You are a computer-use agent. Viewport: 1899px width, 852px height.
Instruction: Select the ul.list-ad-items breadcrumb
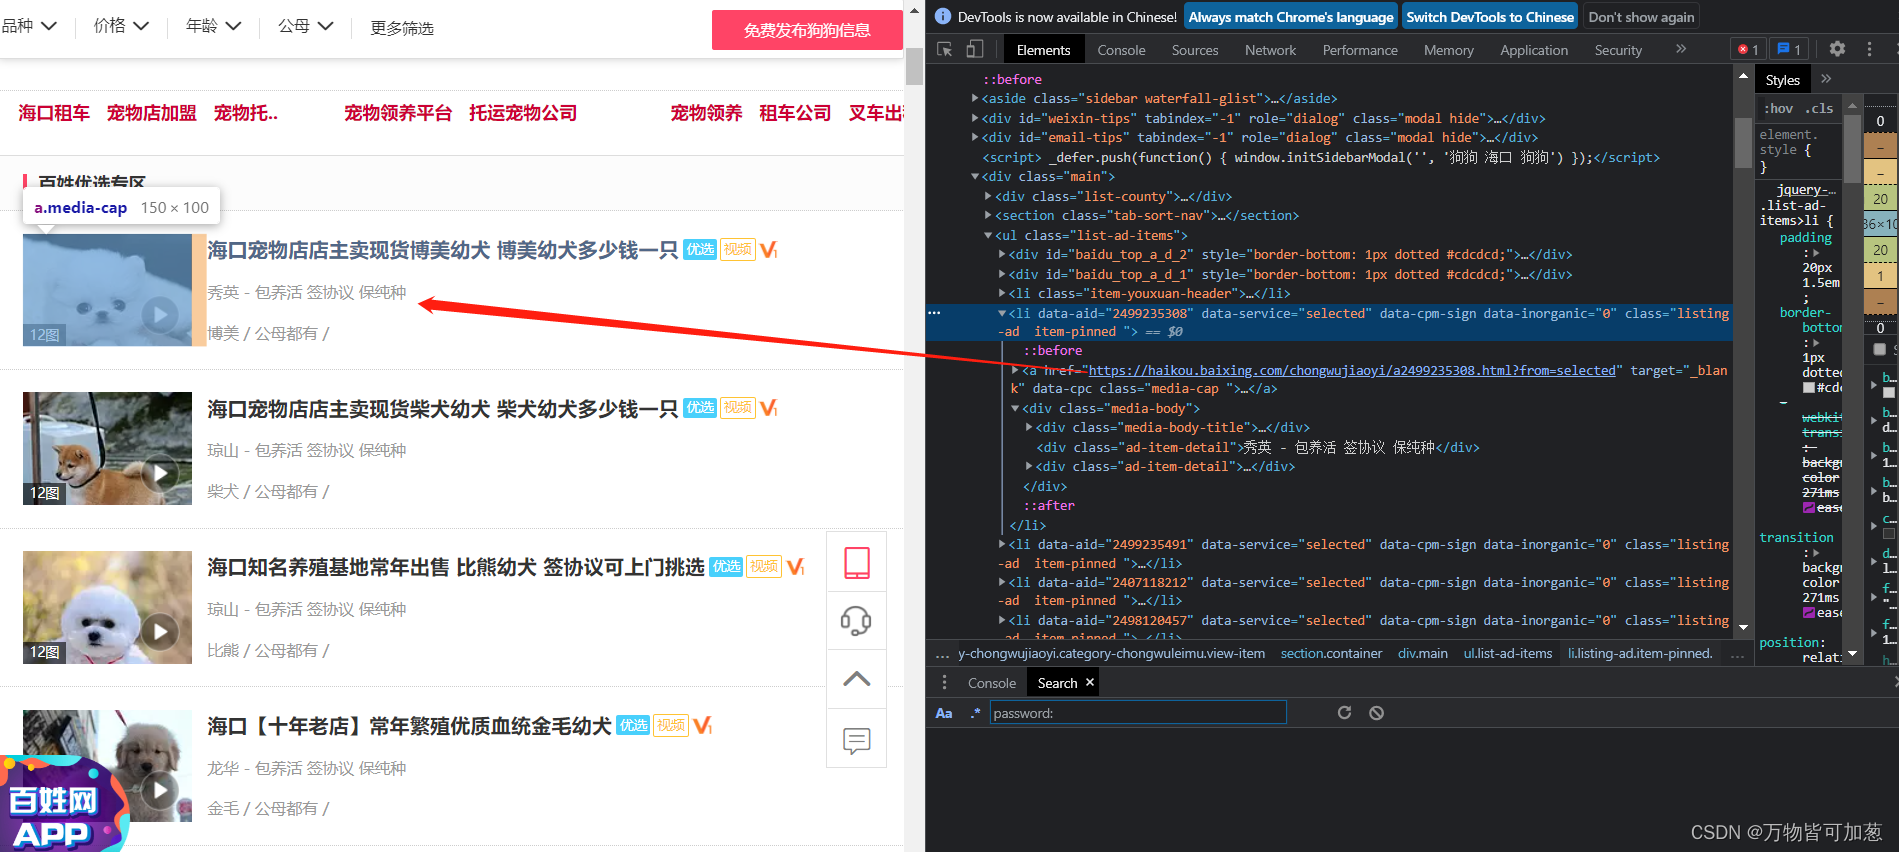click(x=1507, y=654)
